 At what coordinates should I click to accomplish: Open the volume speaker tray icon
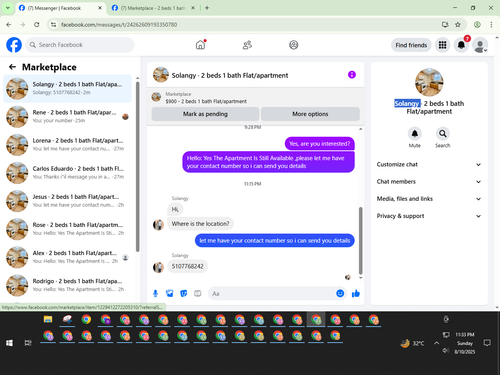[x=446, y=350]
